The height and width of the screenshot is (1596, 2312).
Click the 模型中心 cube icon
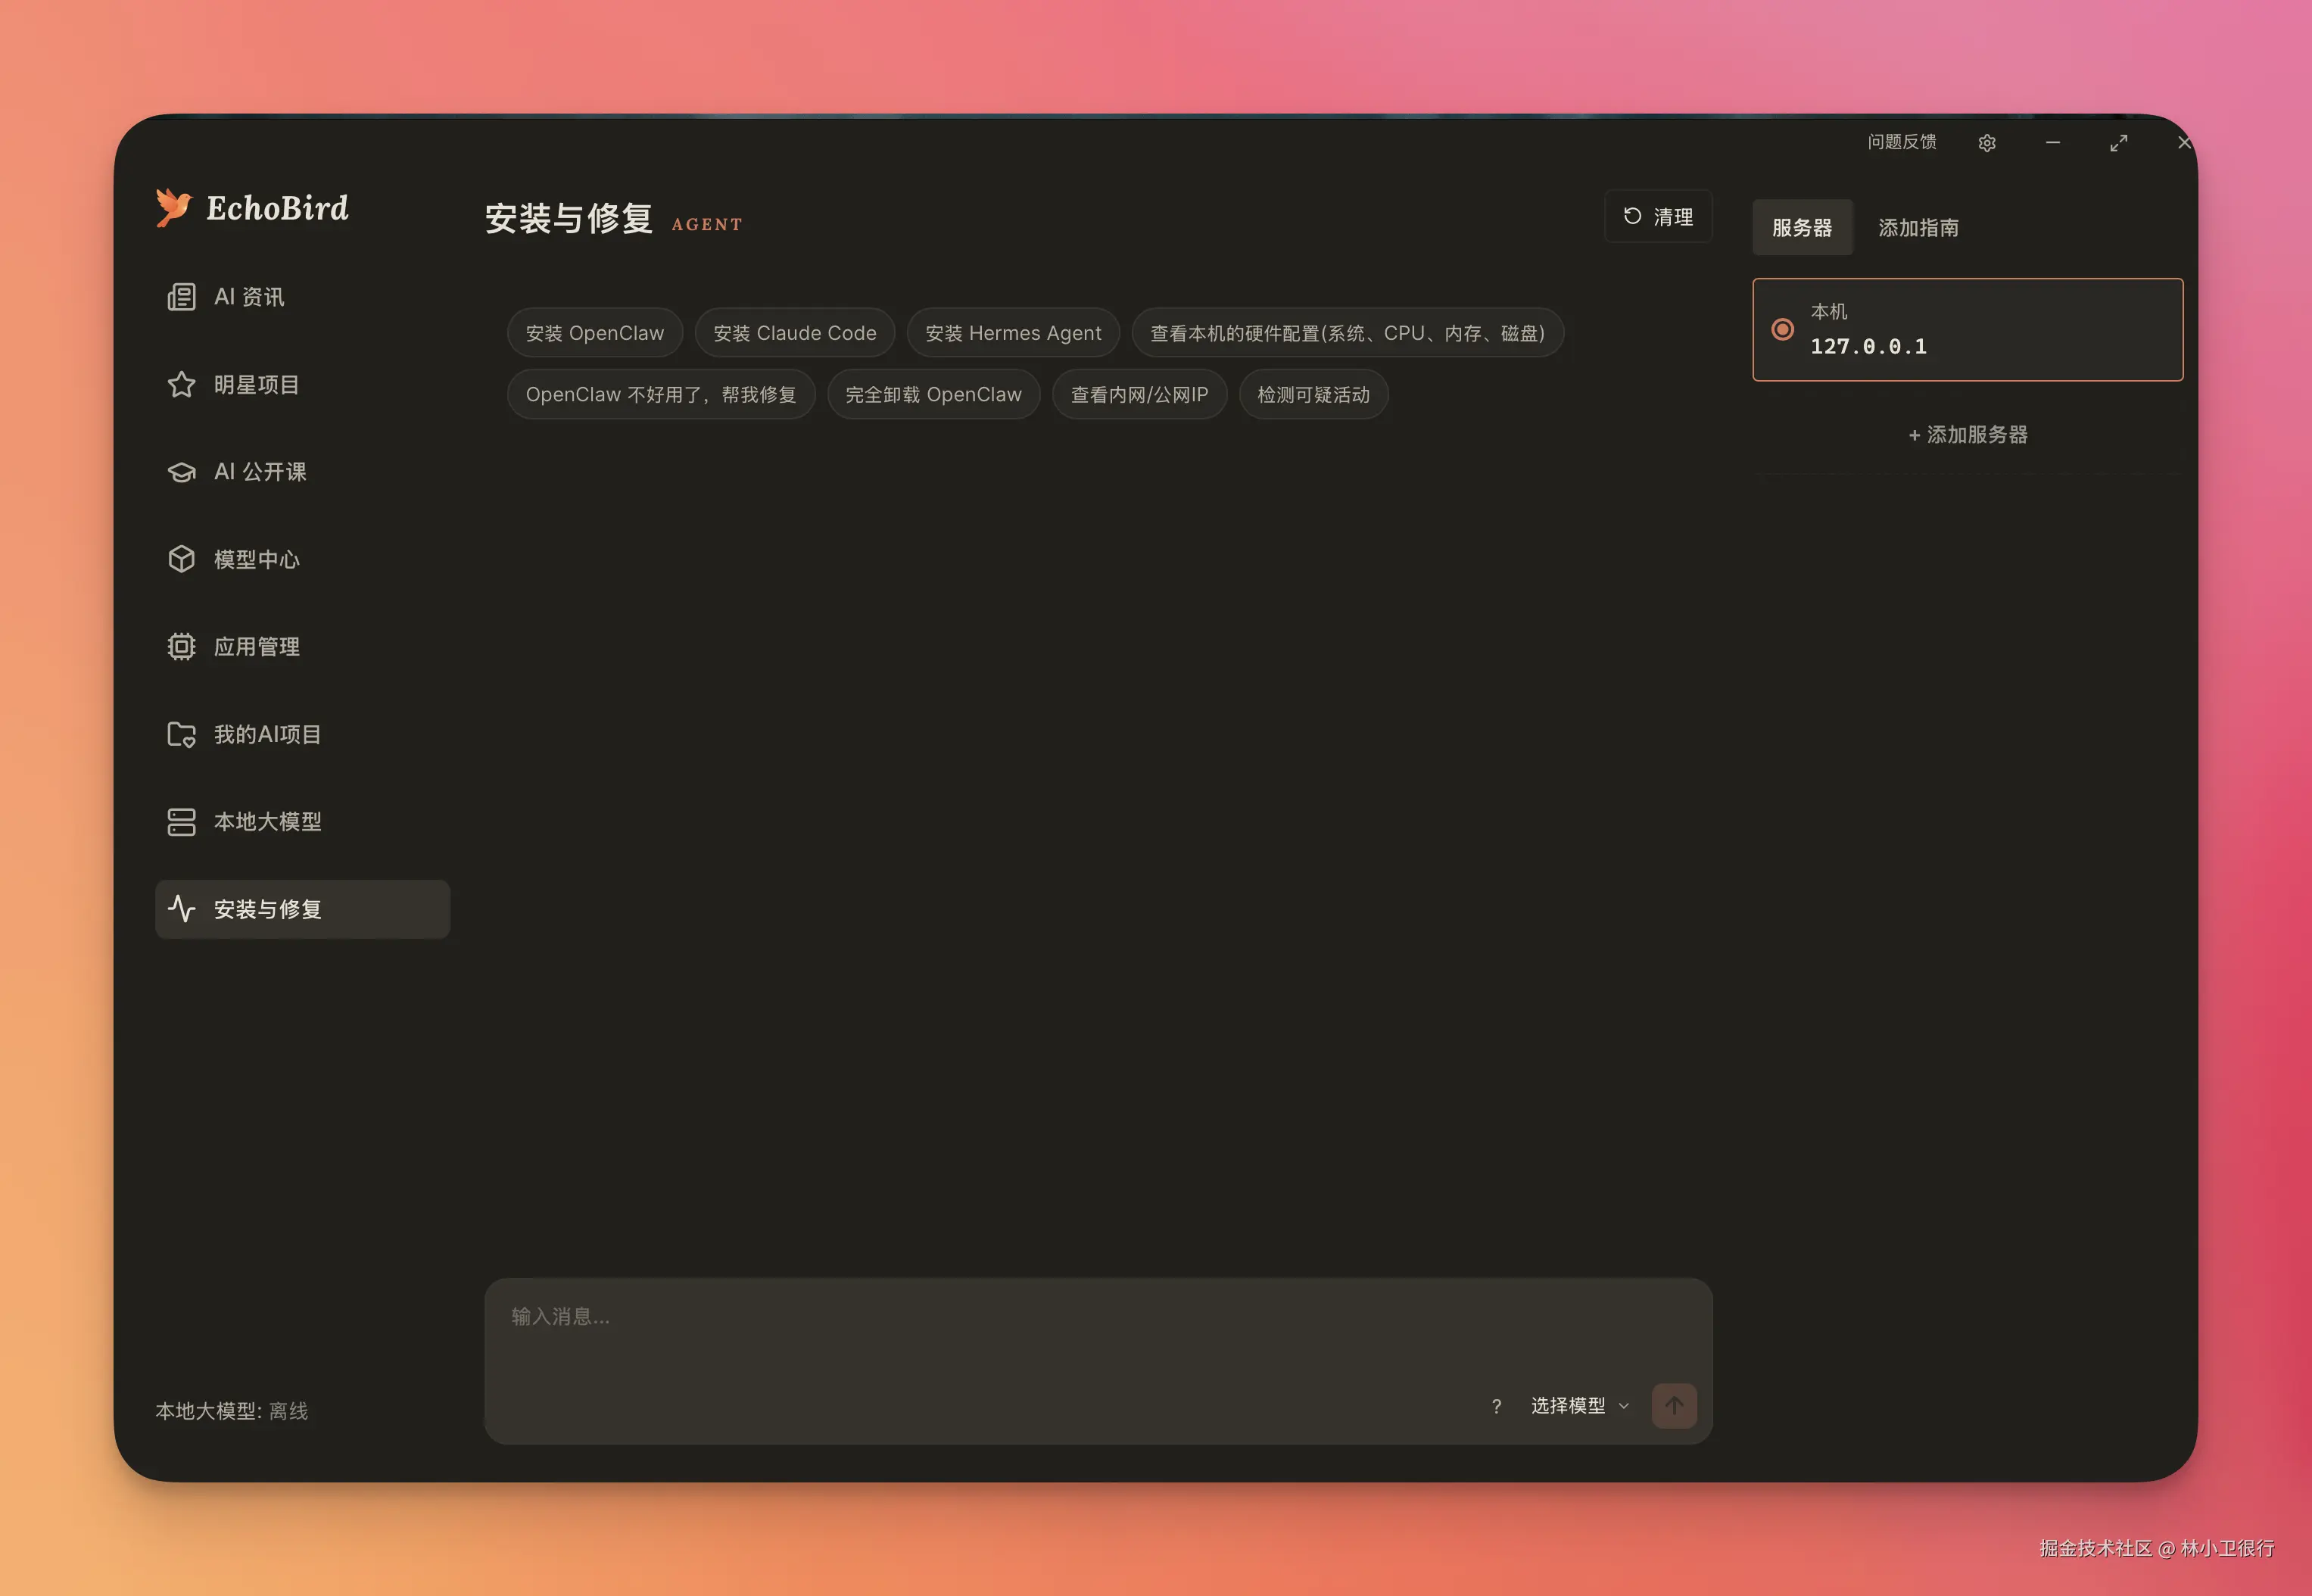pyautogui.click(x=181, y=559)
